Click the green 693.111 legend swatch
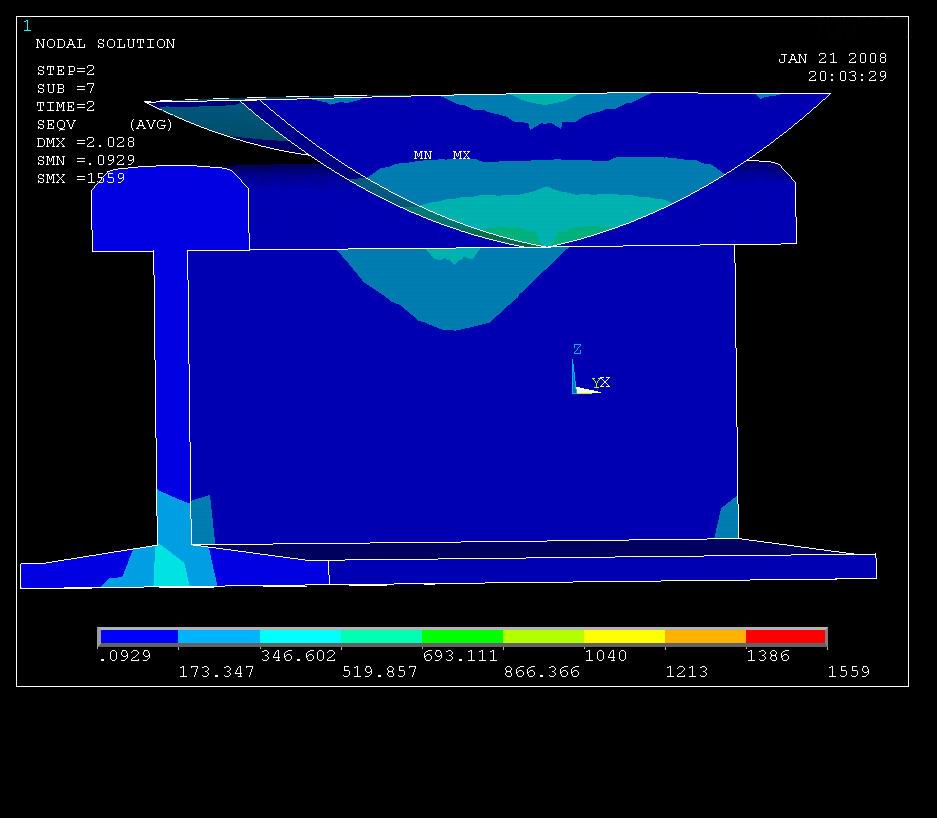The width and height of the screenshot is (937, 818). pyautogui.click(x=463, y=636)
